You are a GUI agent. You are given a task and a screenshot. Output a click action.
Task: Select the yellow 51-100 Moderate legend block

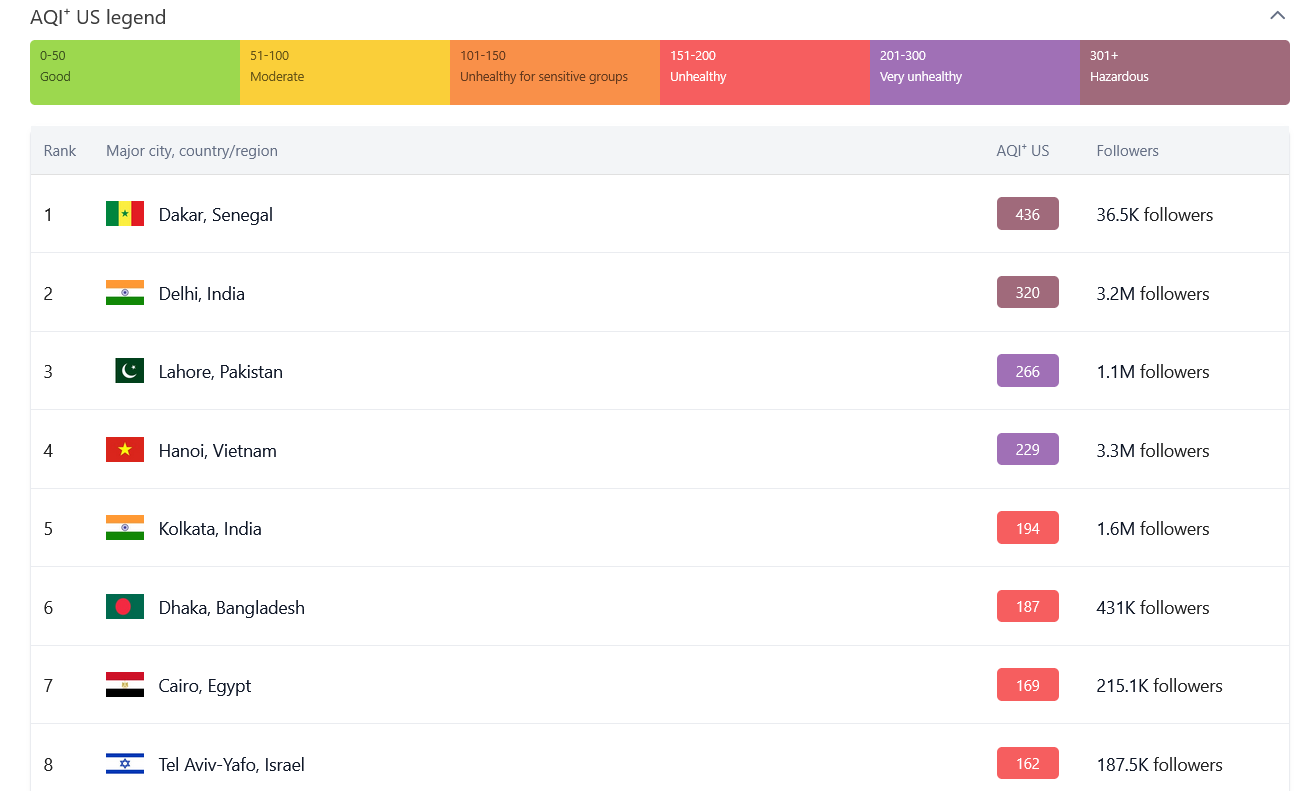coord(345,72)
